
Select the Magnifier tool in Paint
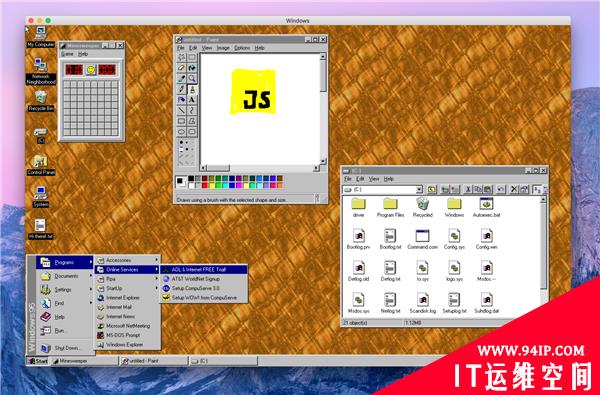pyautogui.click(x=192, y=78)
